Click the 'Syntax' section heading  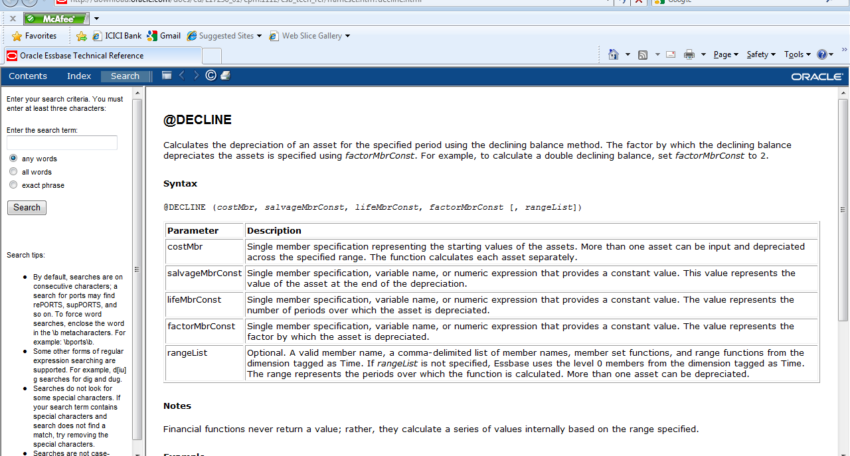point(180,184)
